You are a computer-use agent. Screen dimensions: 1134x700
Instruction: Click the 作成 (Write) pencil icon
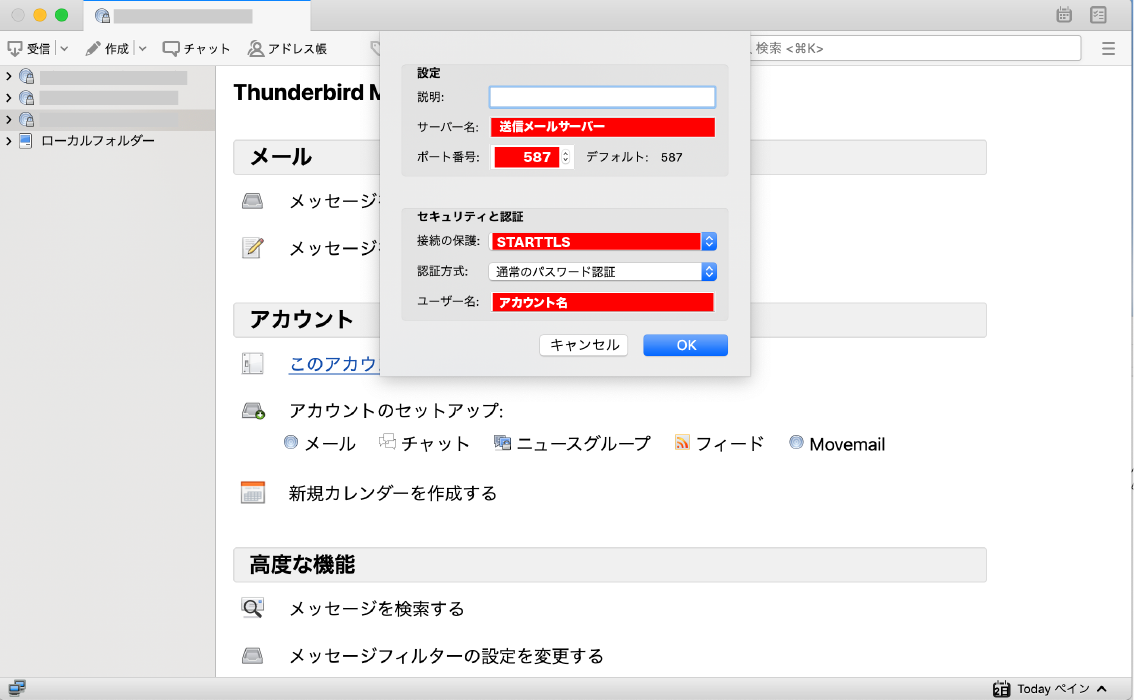coord(93,48)
